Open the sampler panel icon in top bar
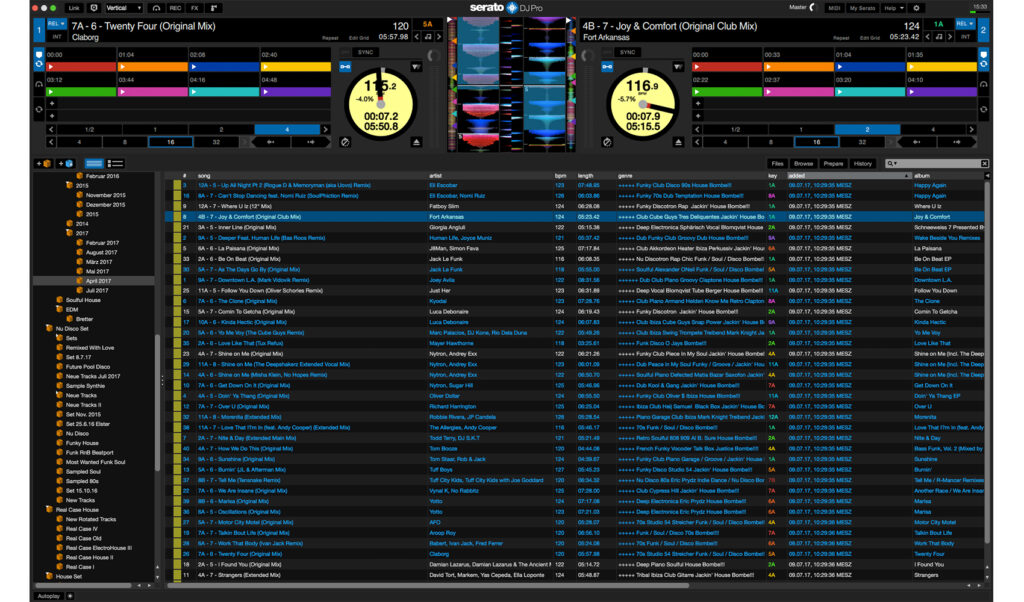 [x=214, y=8]
